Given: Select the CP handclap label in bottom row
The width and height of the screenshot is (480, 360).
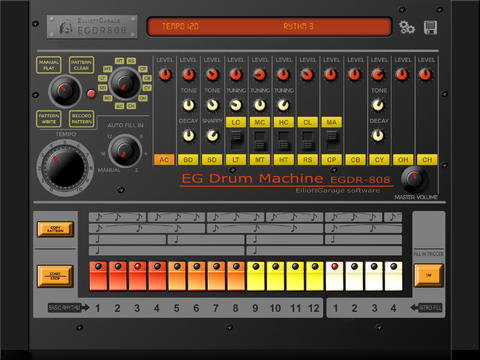Looking at the screenshot, I should [x=331, y=160].
